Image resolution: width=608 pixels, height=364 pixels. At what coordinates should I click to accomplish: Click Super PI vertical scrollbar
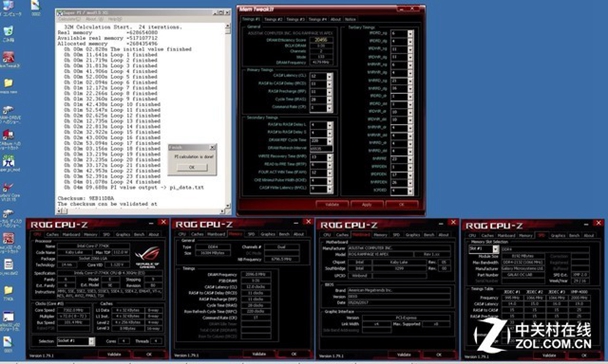pyautogui.click(x=228, y=116)
